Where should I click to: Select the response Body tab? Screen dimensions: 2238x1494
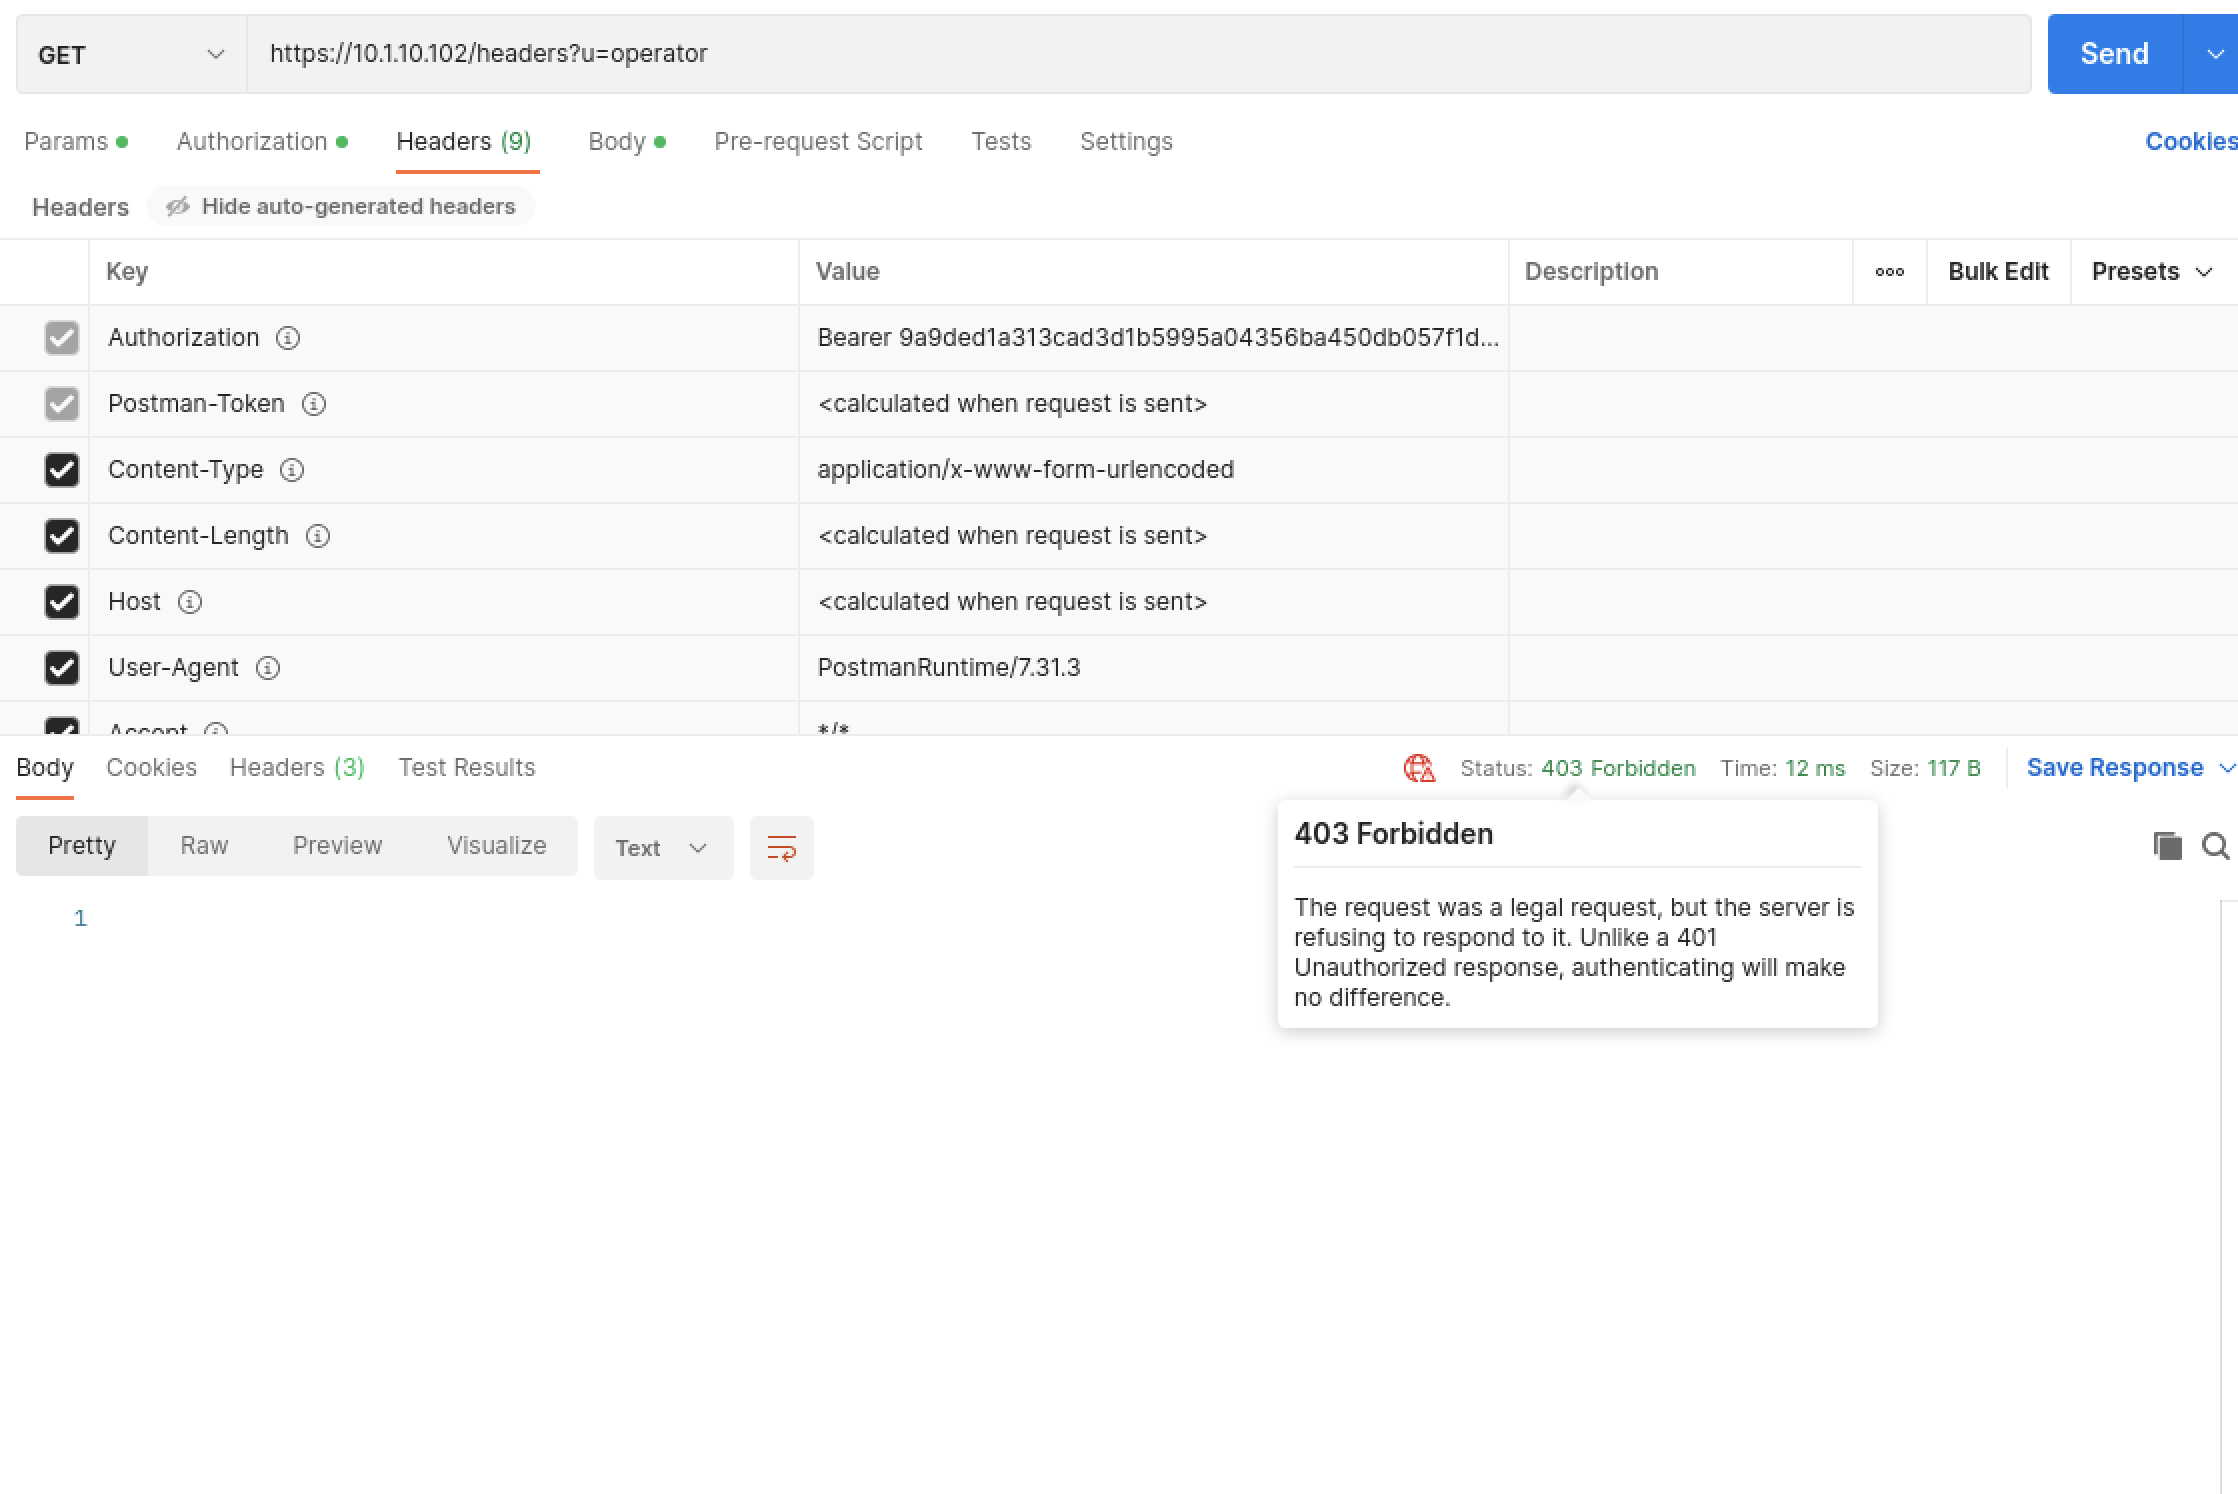(45, 768)
